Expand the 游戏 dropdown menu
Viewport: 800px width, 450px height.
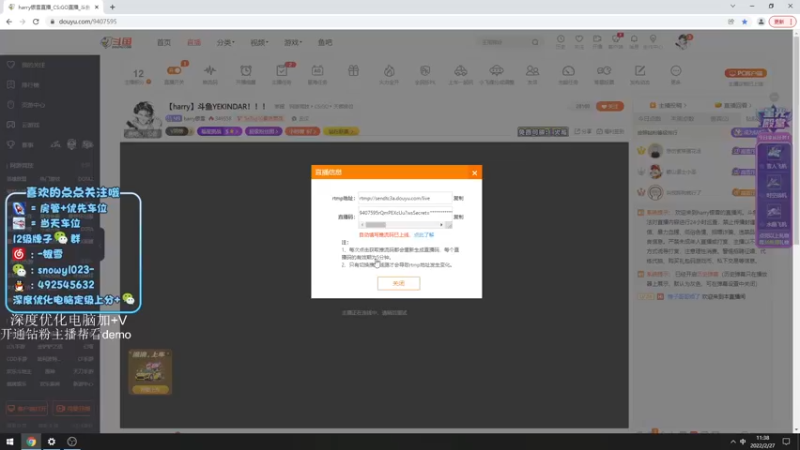coord(293,42)
